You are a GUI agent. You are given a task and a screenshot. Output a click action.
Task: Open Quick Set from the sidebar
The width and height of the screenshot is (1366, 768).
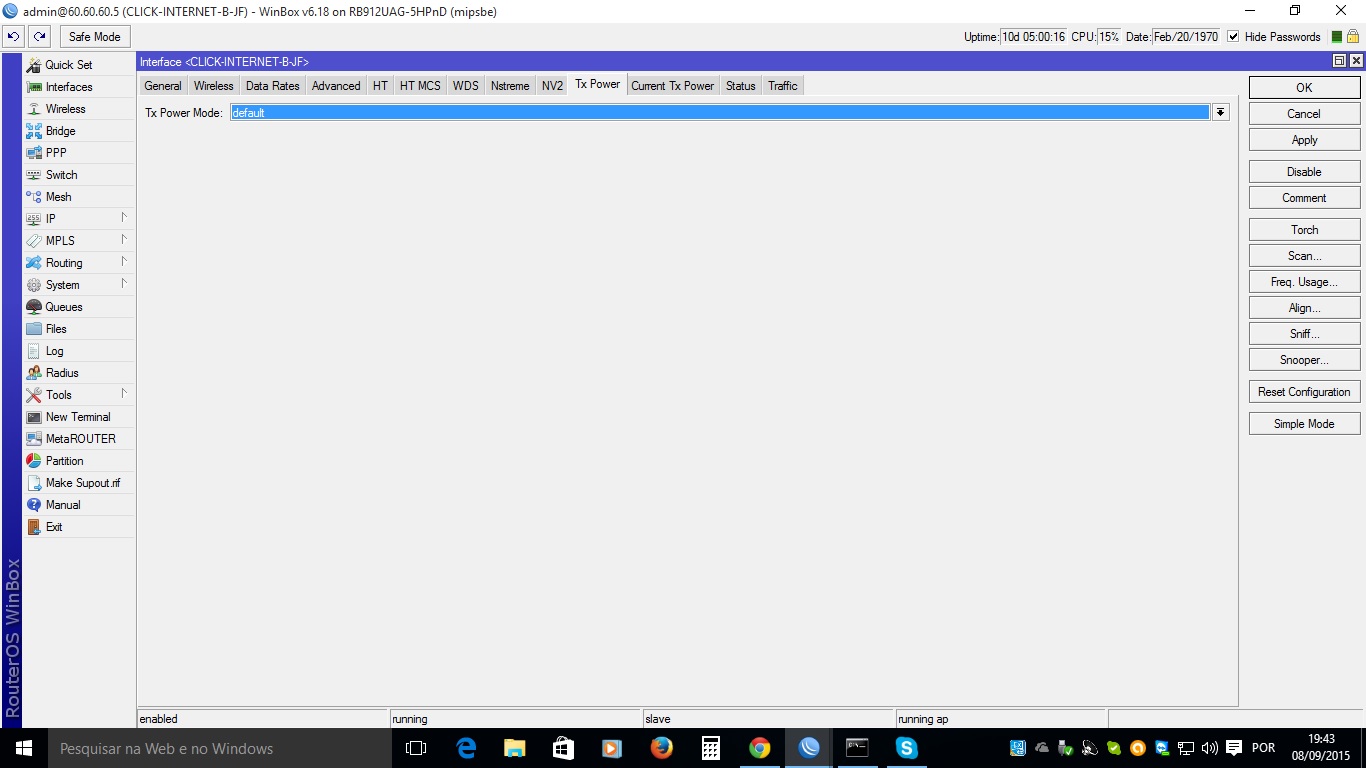pyautogui.click(x=79, y=65)
